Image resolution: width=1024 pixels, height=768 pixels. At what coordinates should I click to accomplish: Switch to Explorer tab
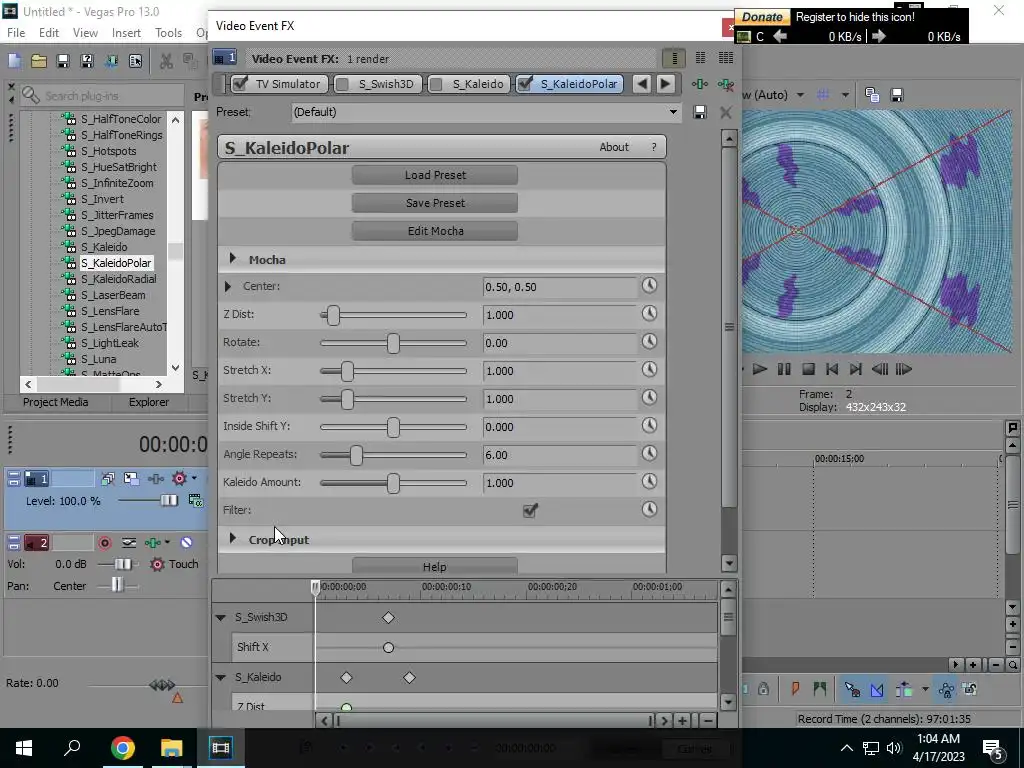pyautogui.click(x=148, y=402)
